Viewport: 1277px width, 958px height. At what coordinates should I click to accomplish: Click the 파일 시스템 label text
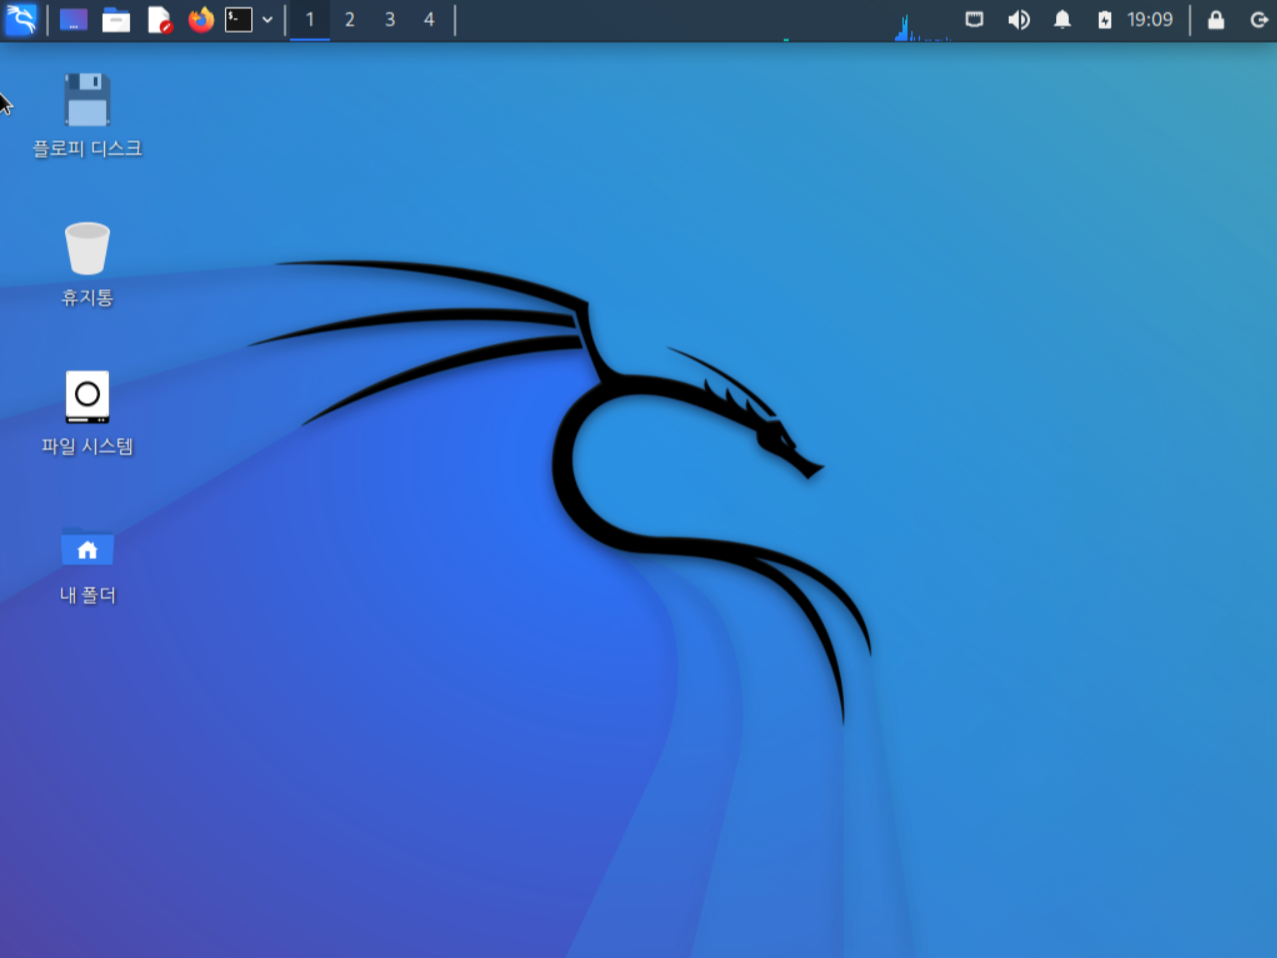87,446
